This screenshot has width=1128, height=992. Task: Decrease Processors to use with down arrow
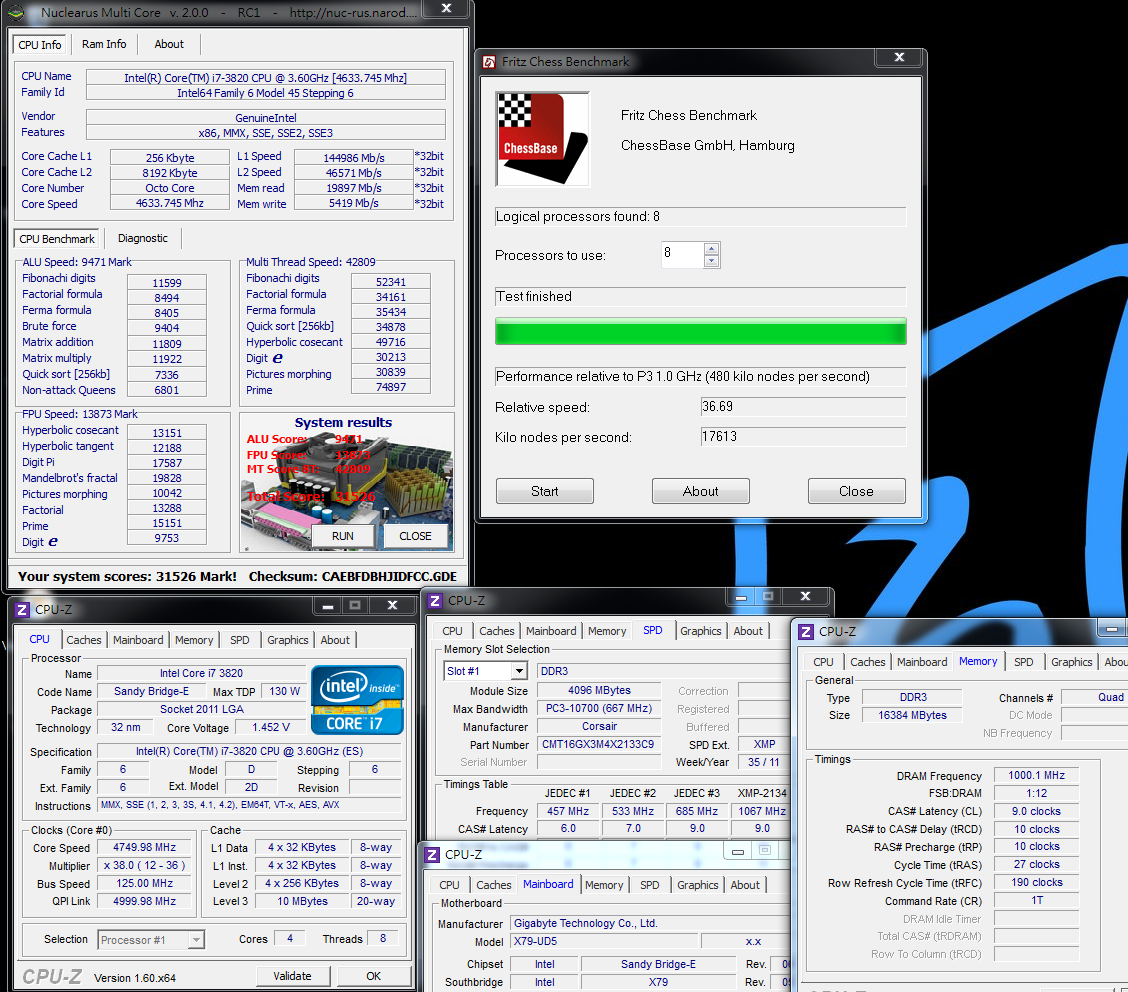[711, 261]
